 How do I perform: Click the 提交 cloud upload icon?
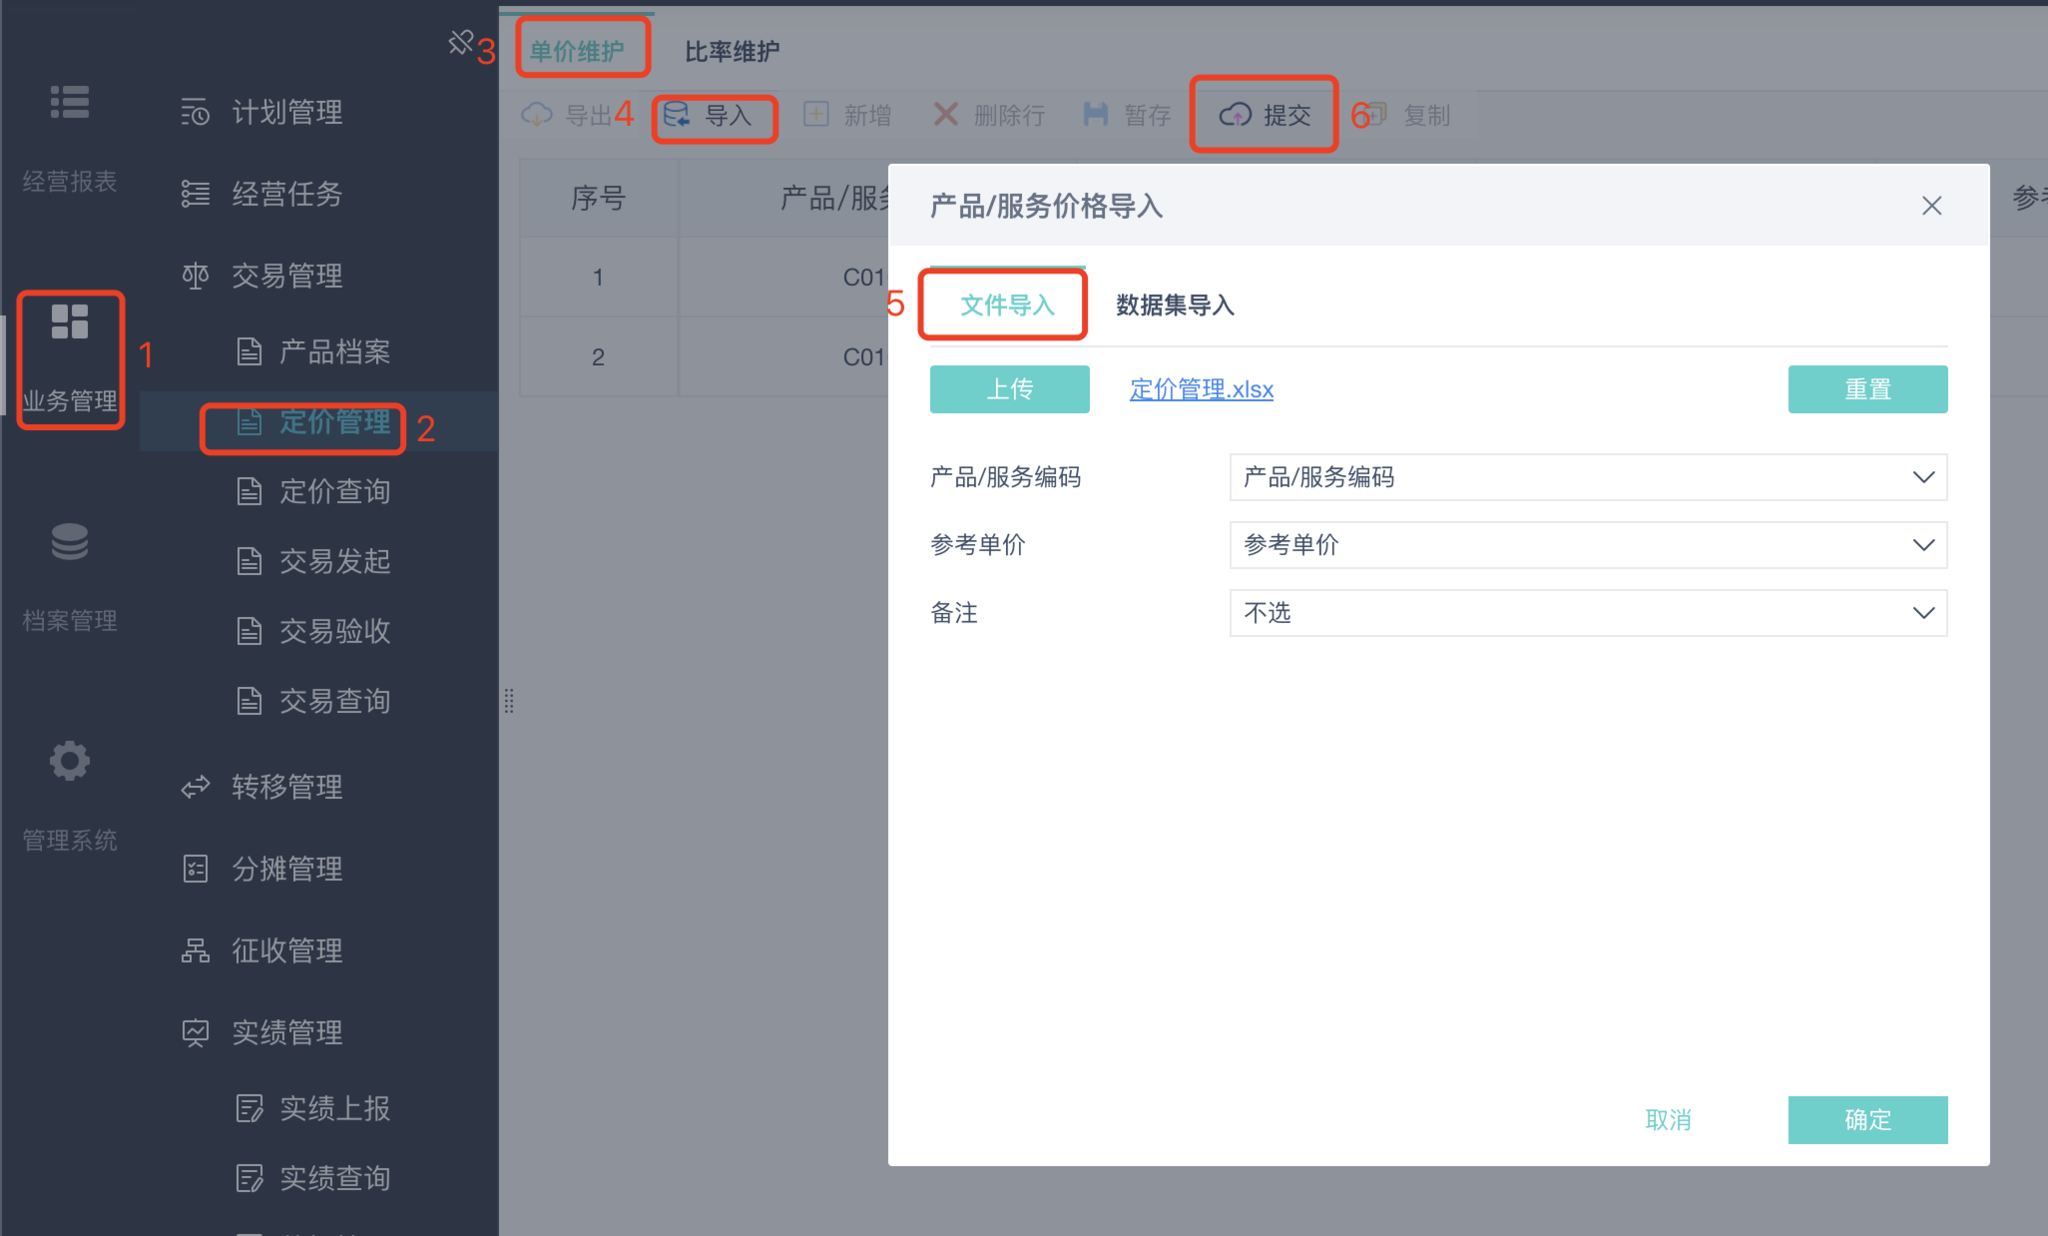[1235, 115]
